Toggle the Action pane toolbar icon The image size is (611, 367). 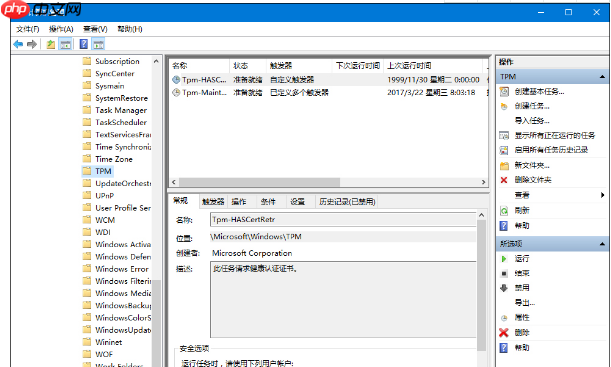(98, 44)
